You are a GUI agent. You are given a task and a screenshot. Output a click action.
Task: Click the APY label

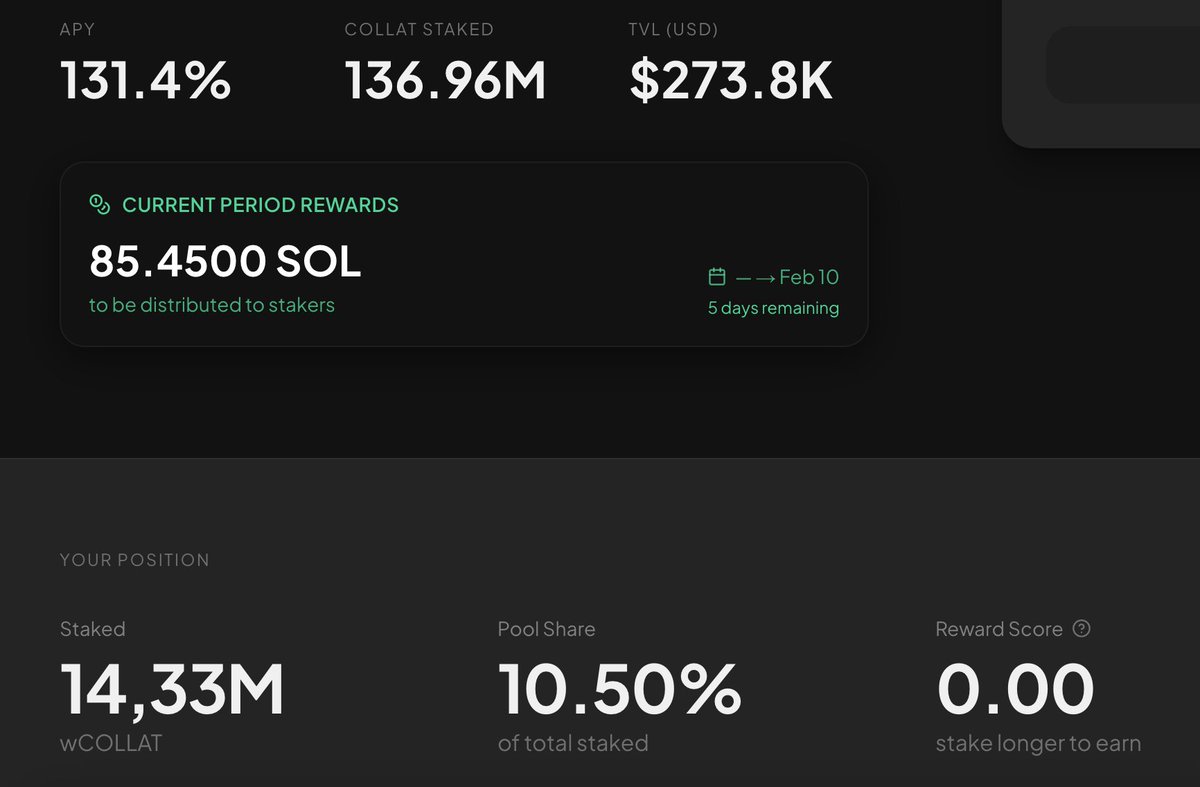click(78, 29)
